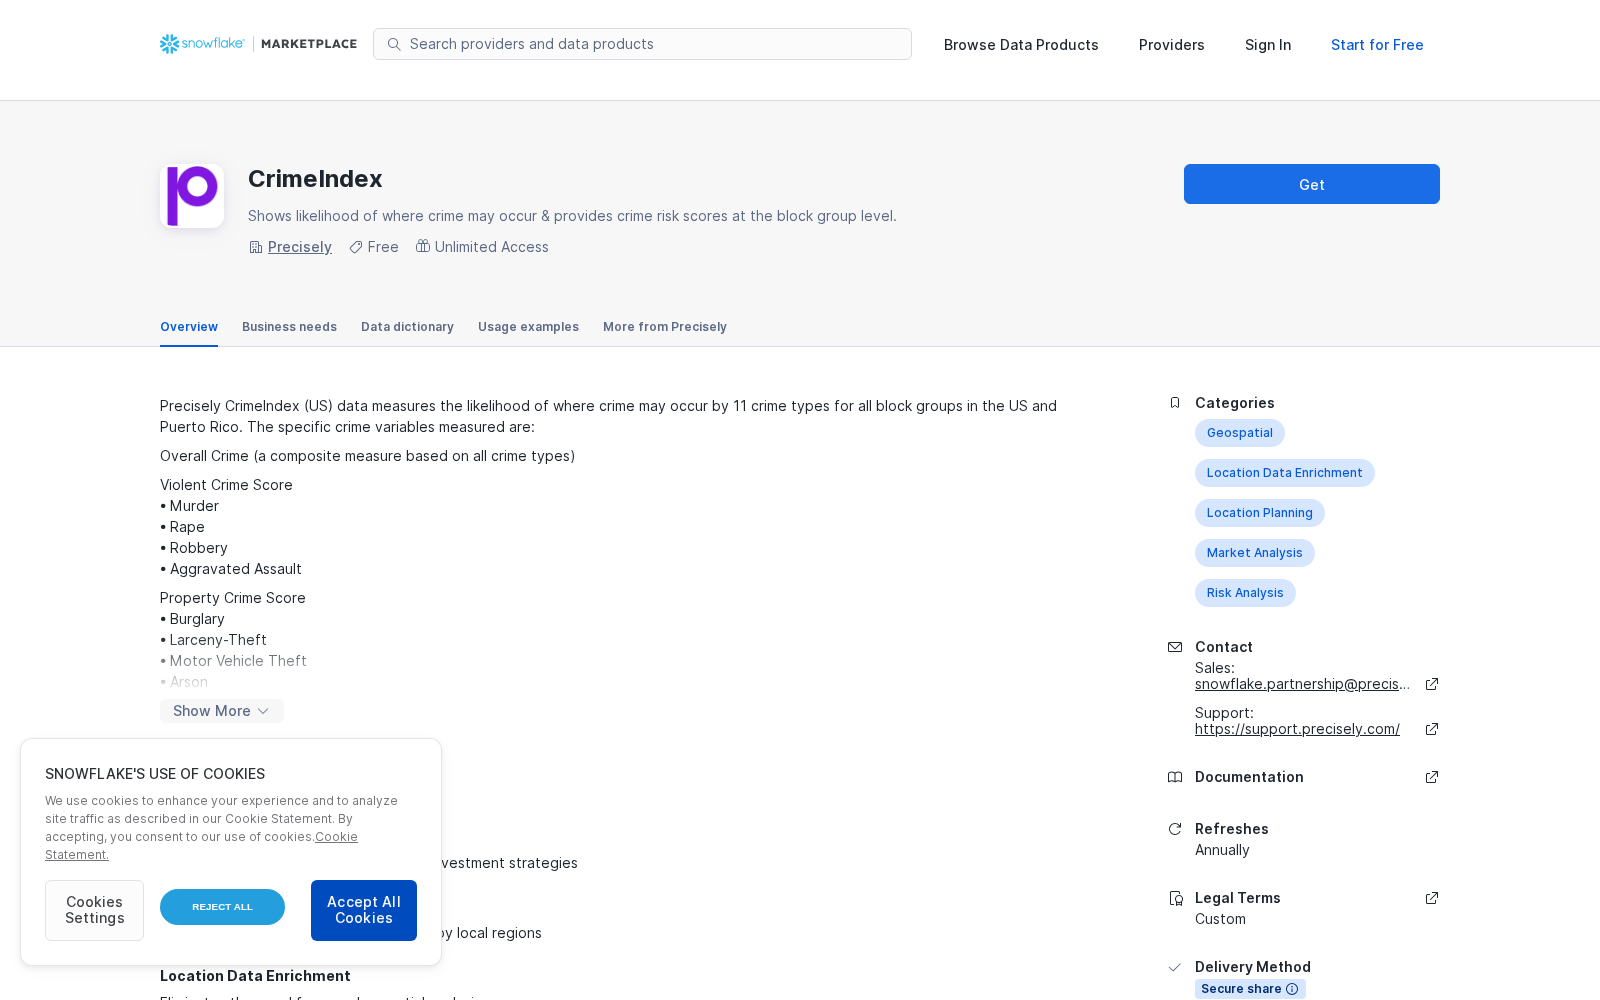Select the Risk Analysis category tag
Viewport: 1600px width, 1000px height.
(1245, 593)
